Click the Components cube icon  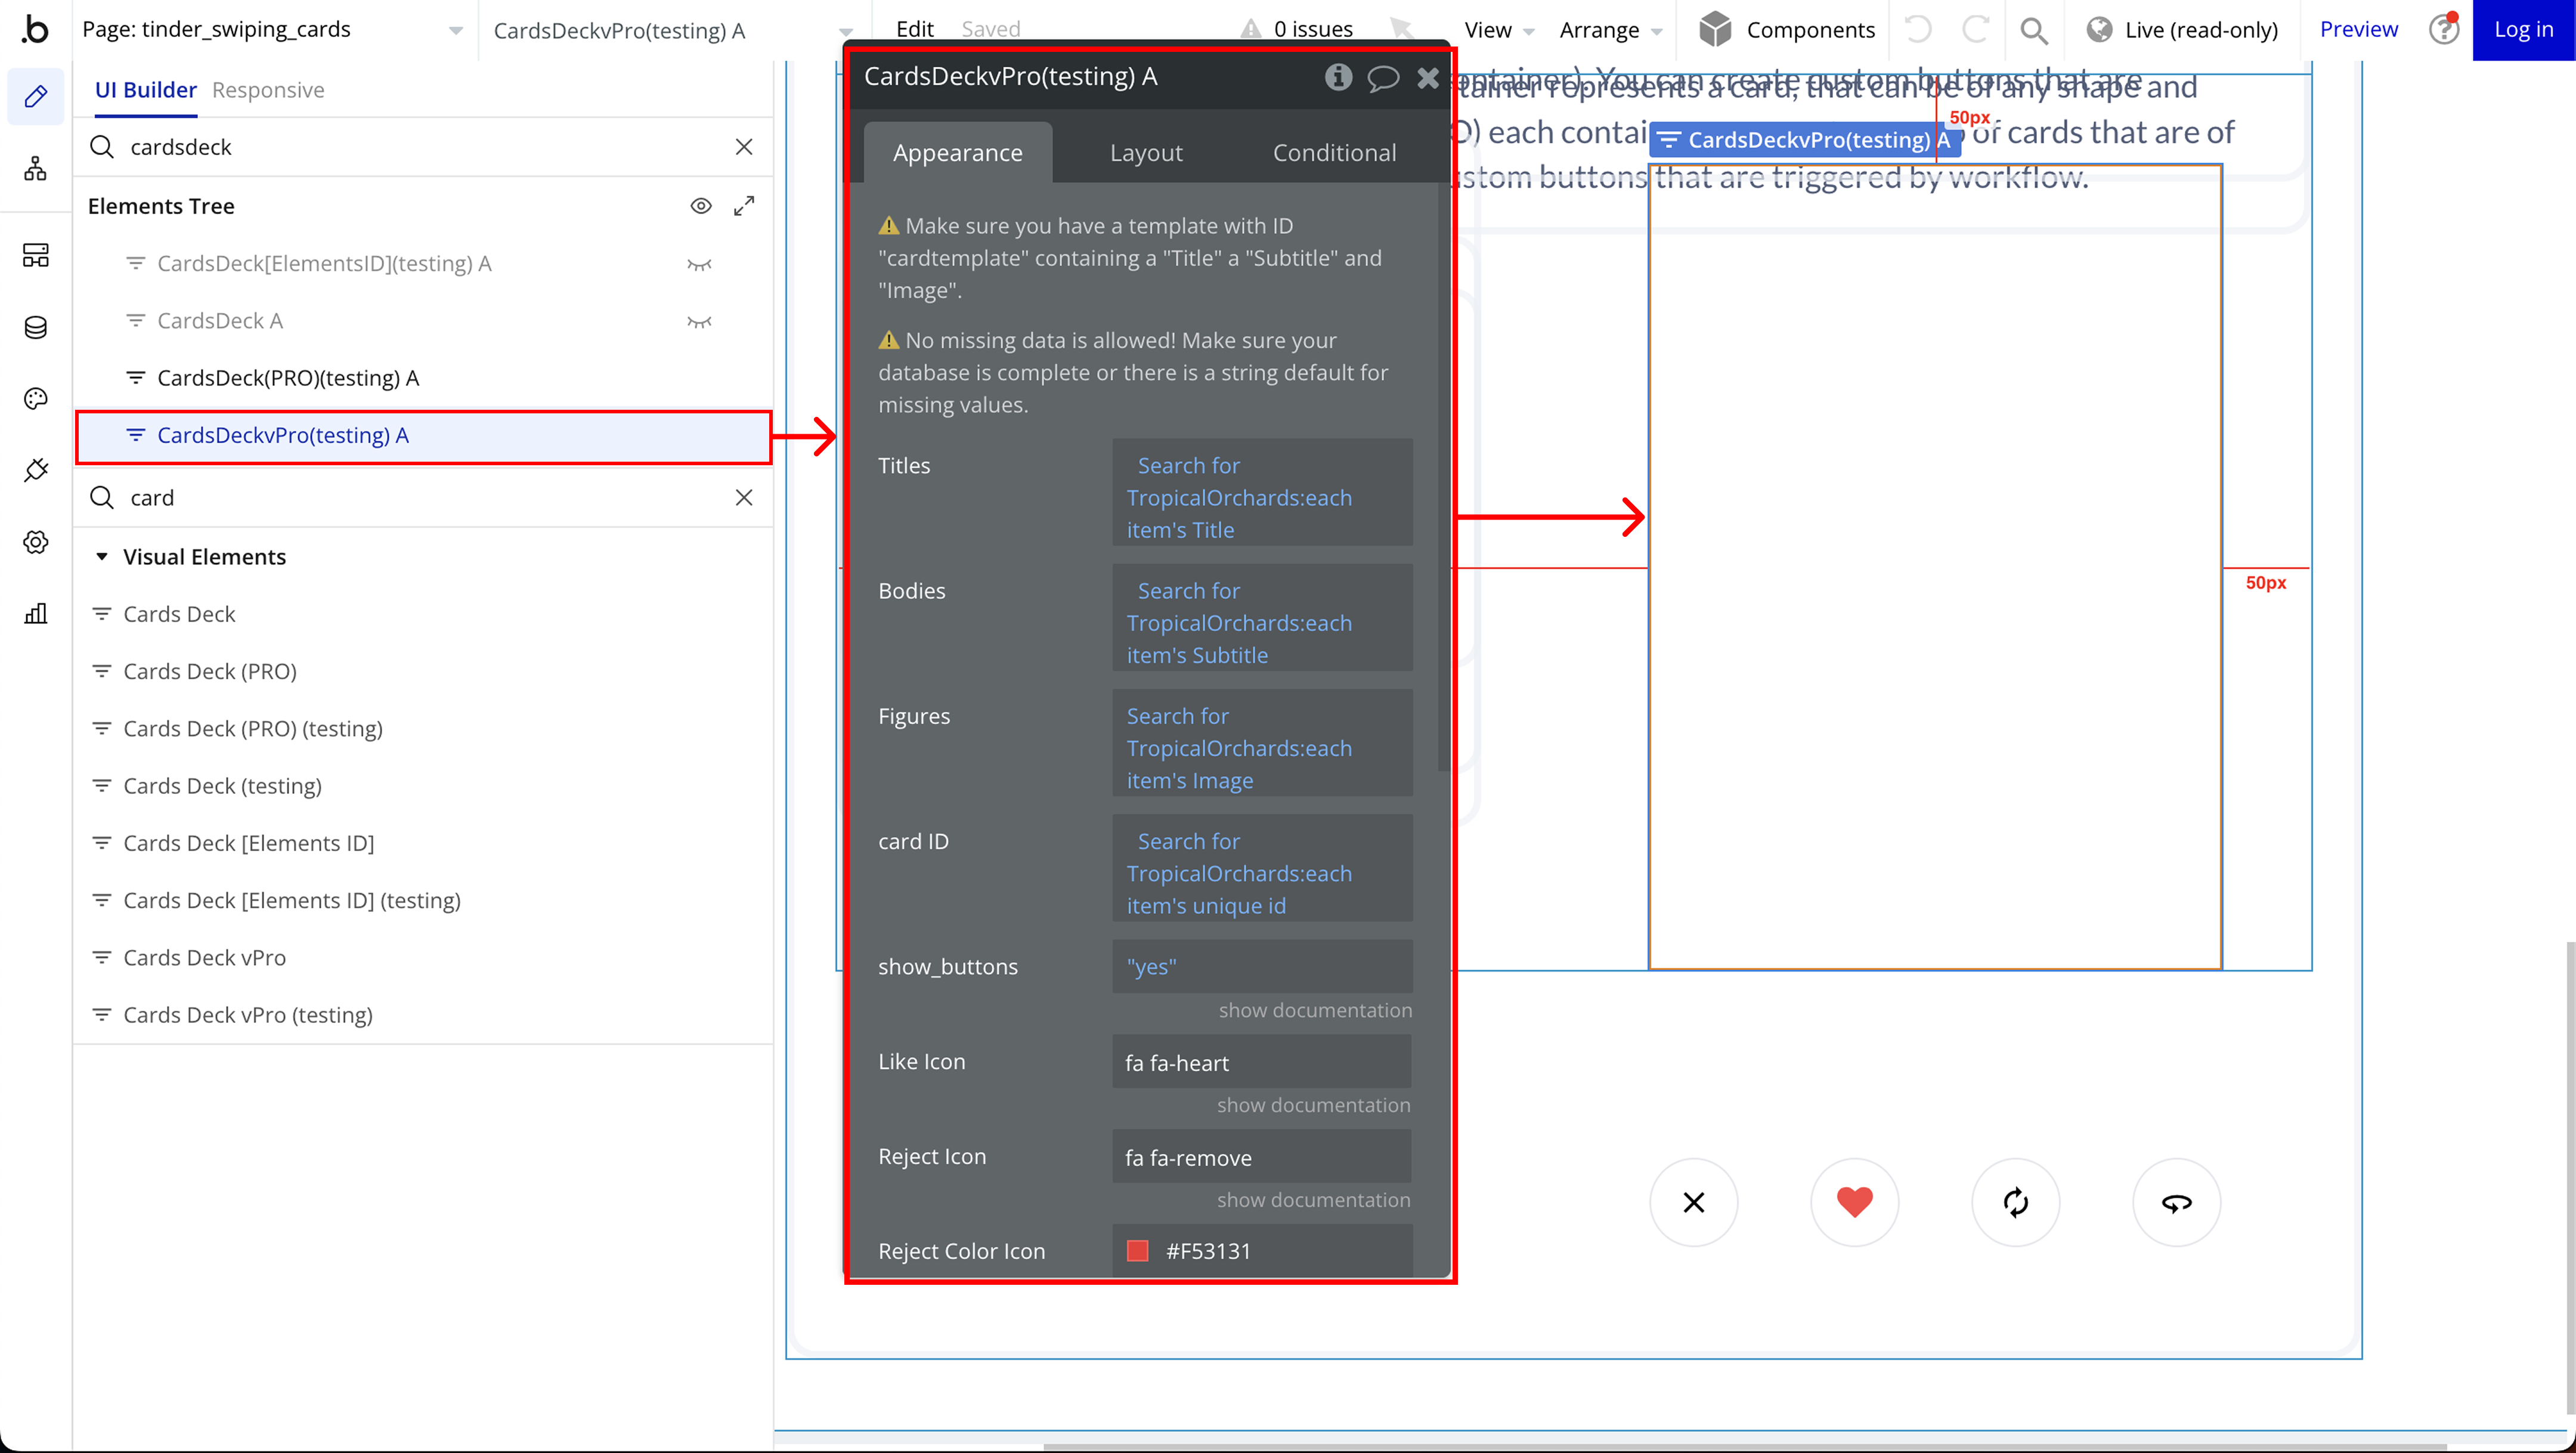[1715, 30]
